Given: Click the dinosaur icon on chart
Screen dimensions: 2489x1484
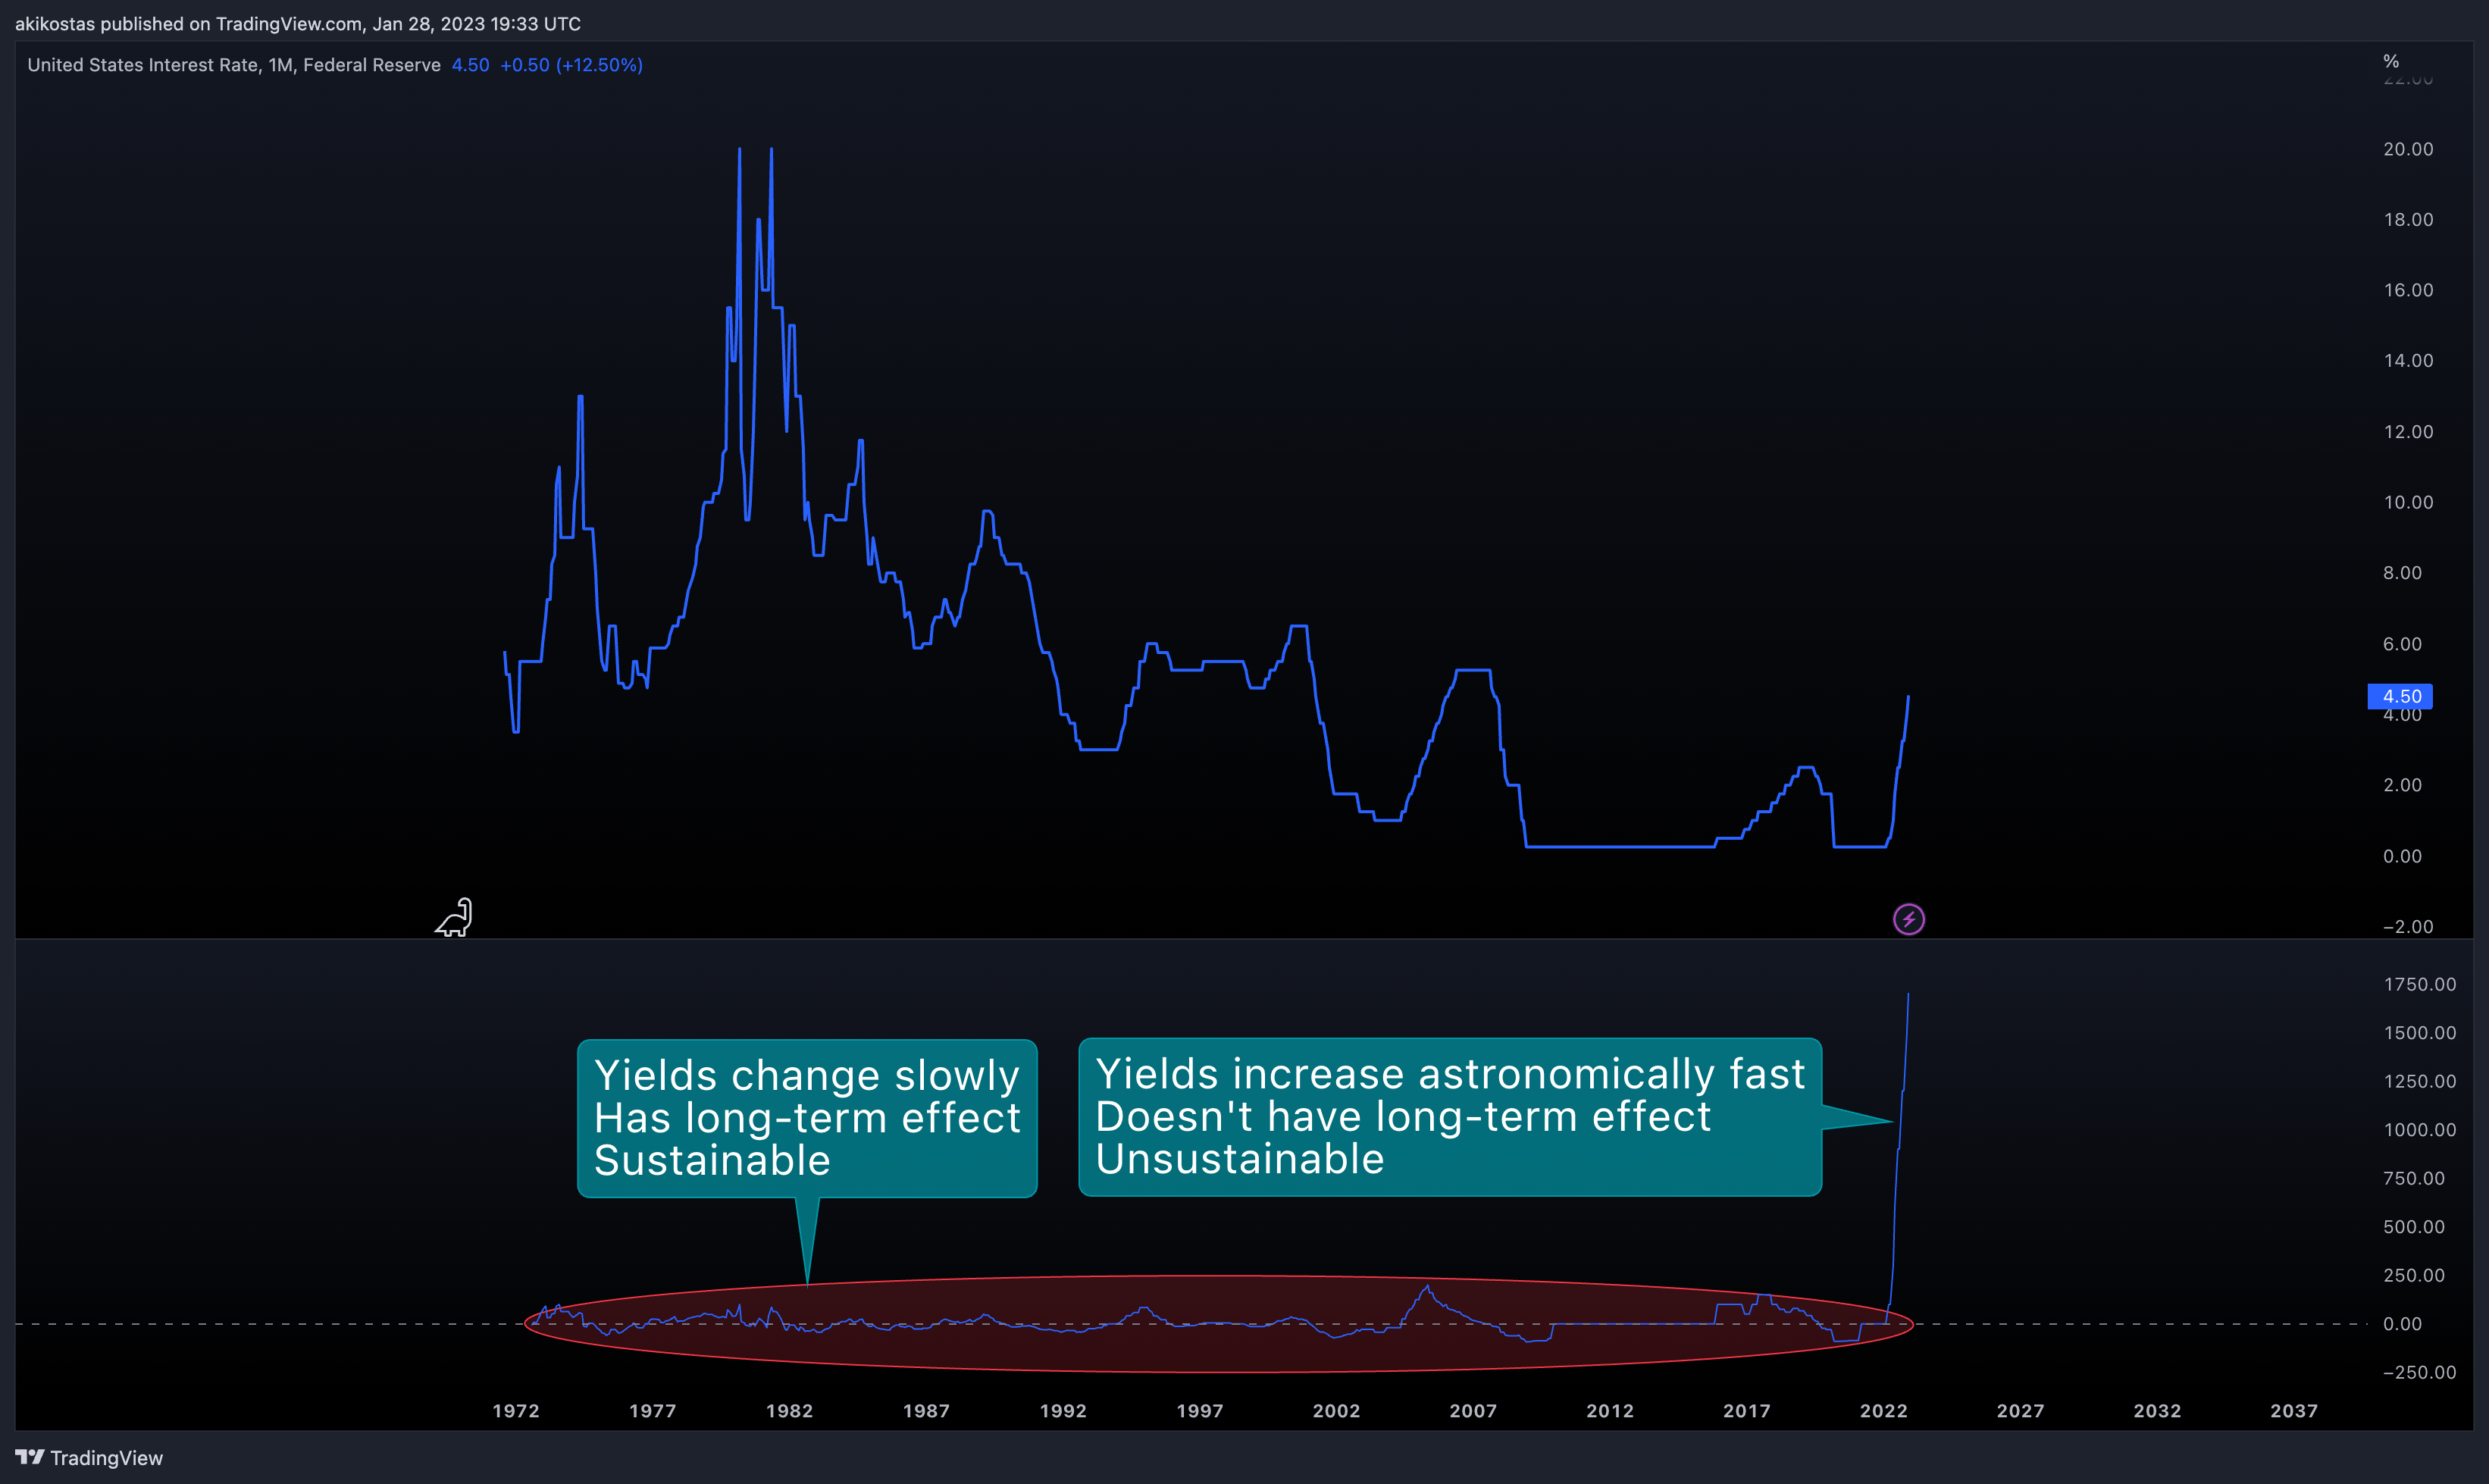Looking at the screenshot, I should pos(454,917).
